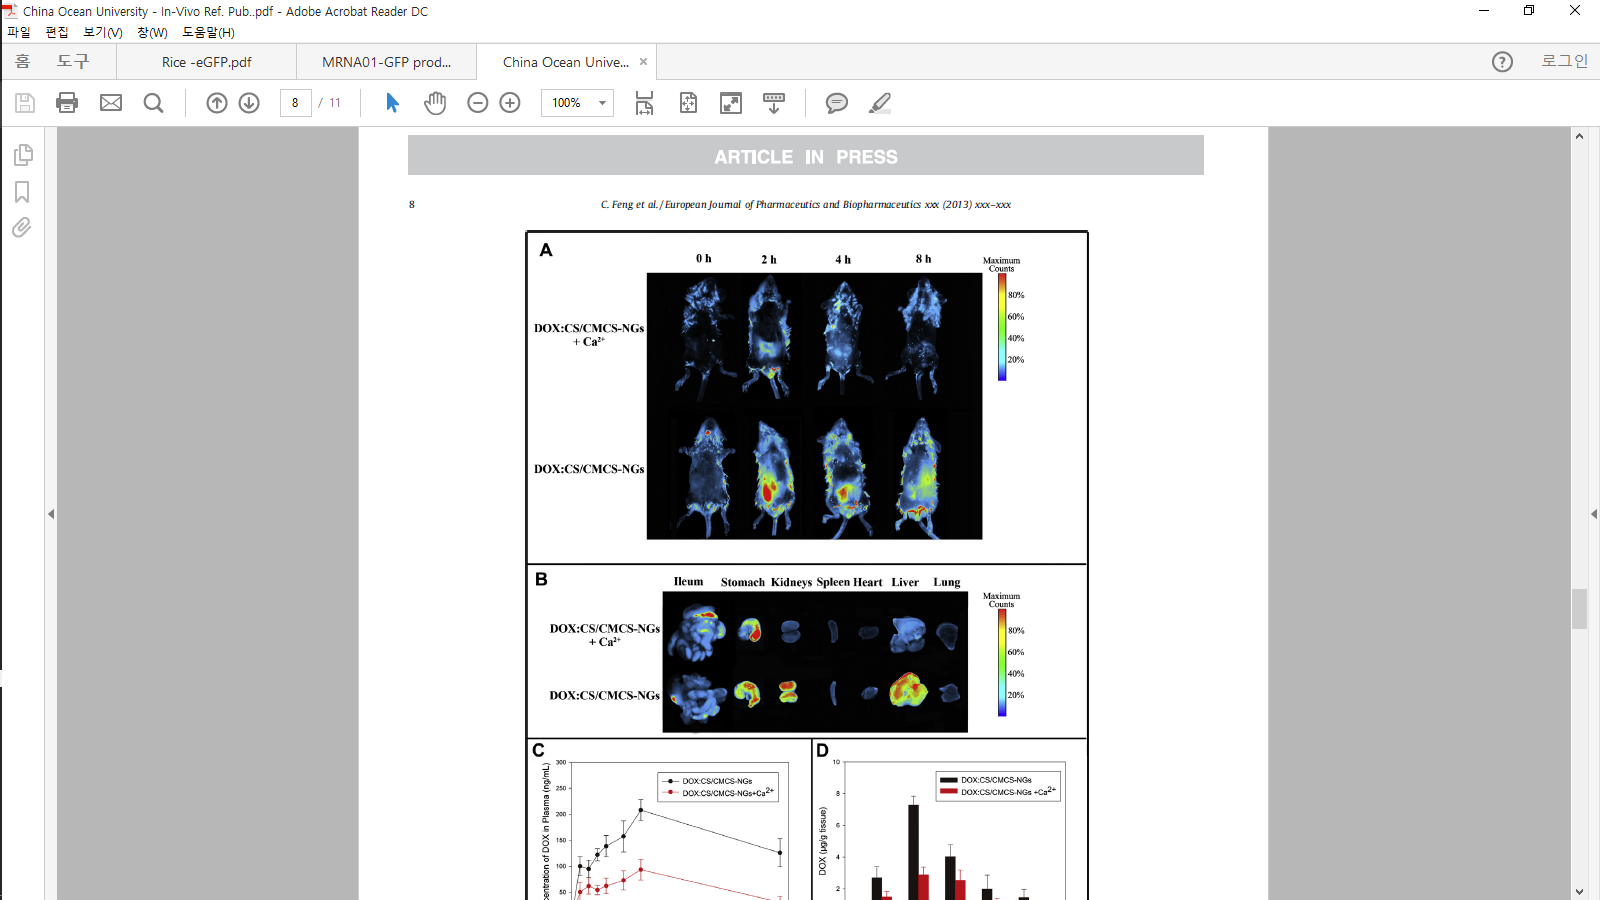Switch to MRNA01-GFP prod... tab
The image size is (1600, 900).
point(387,62)
